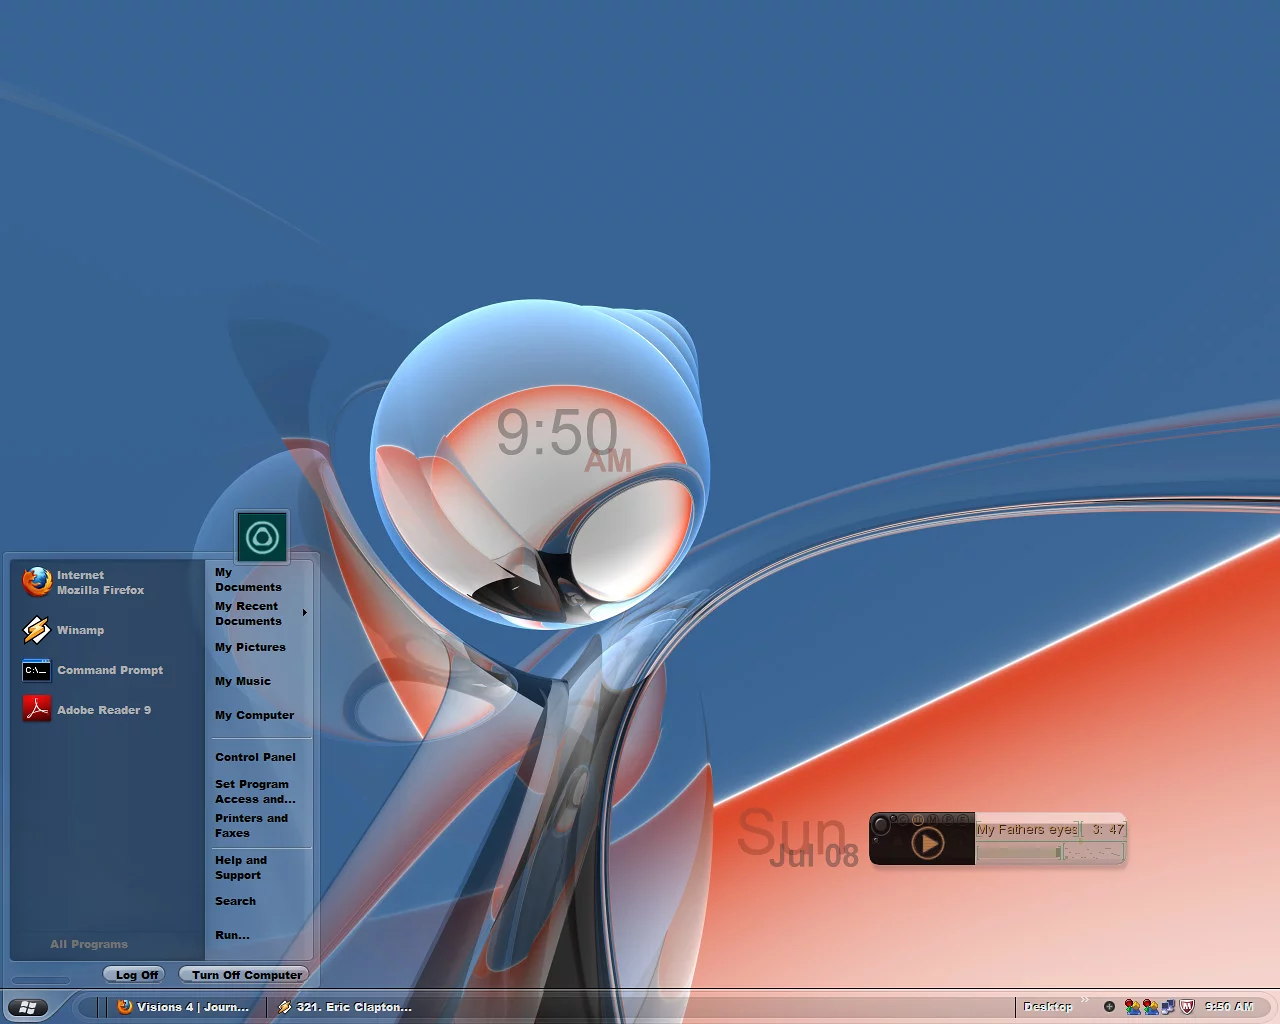Click Turn Off Computer button

245,975
